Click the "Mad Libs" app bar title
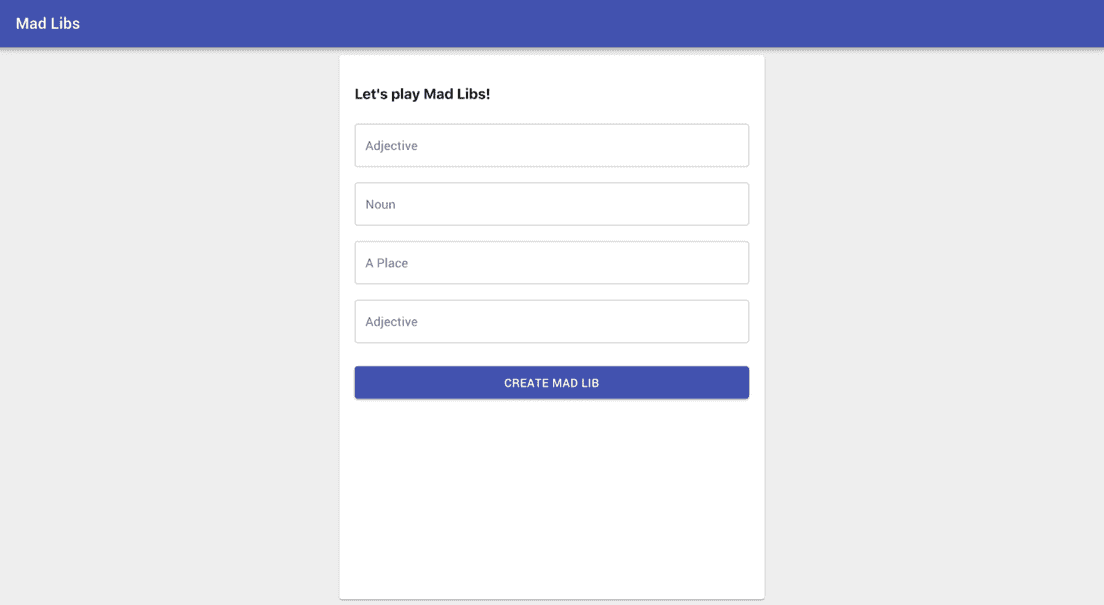1104x605 pixels. [x=48, y=23]
